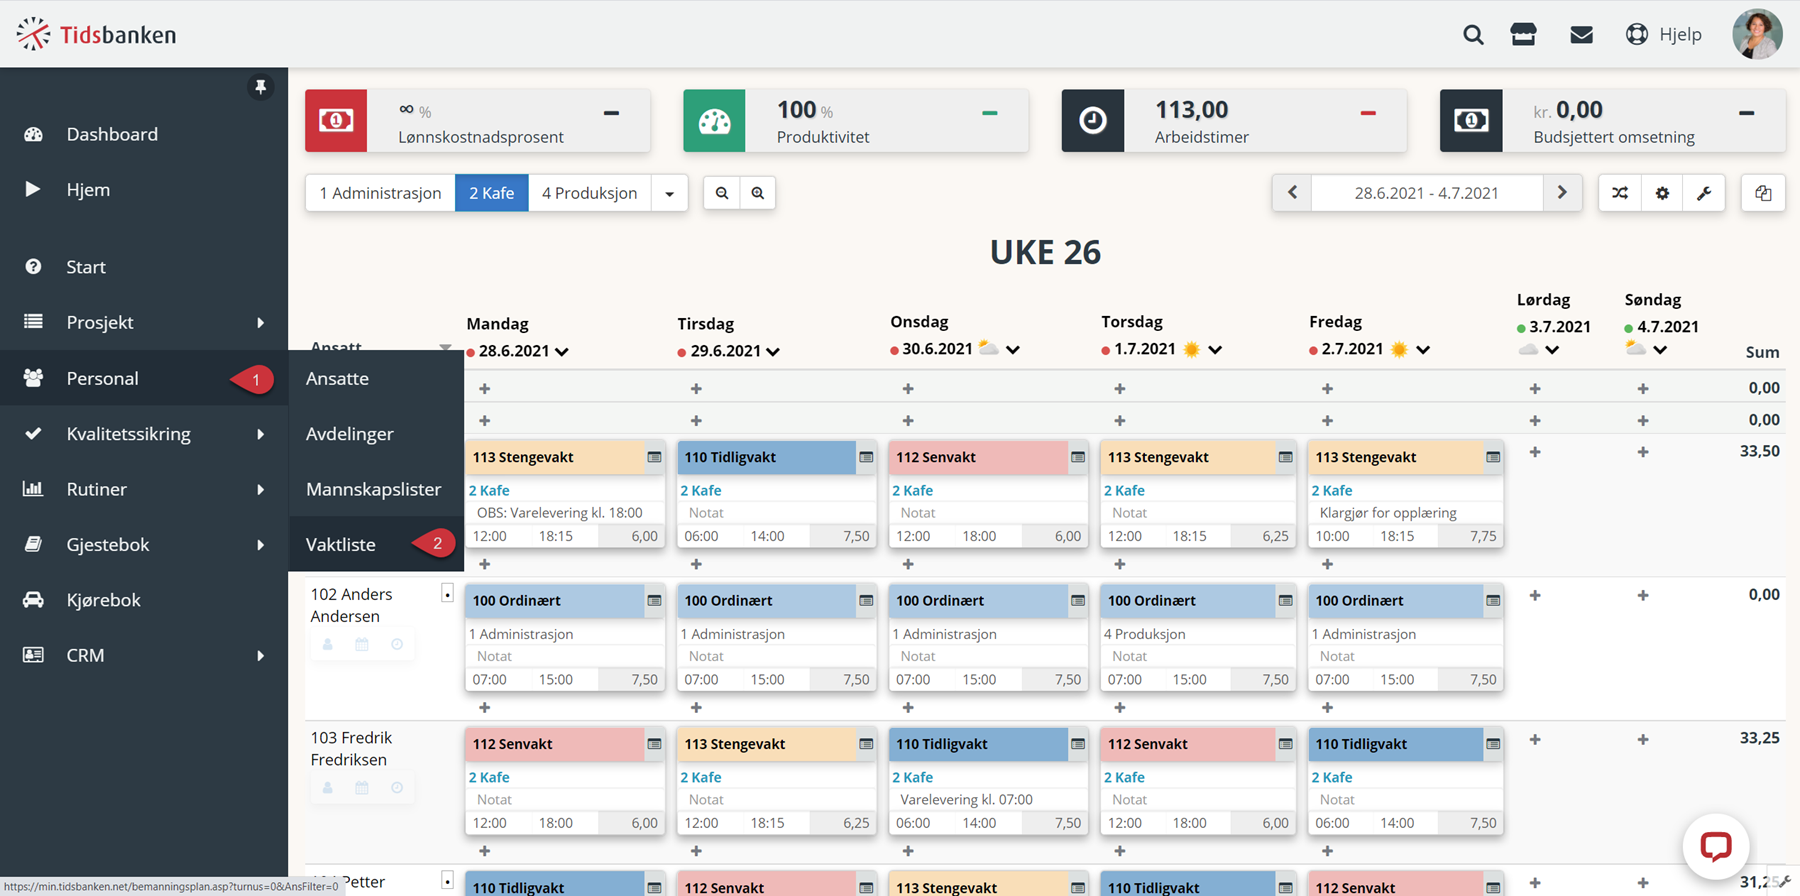Open Søndag 4.7.2021 dropdown chevron

click(1660, 350)
